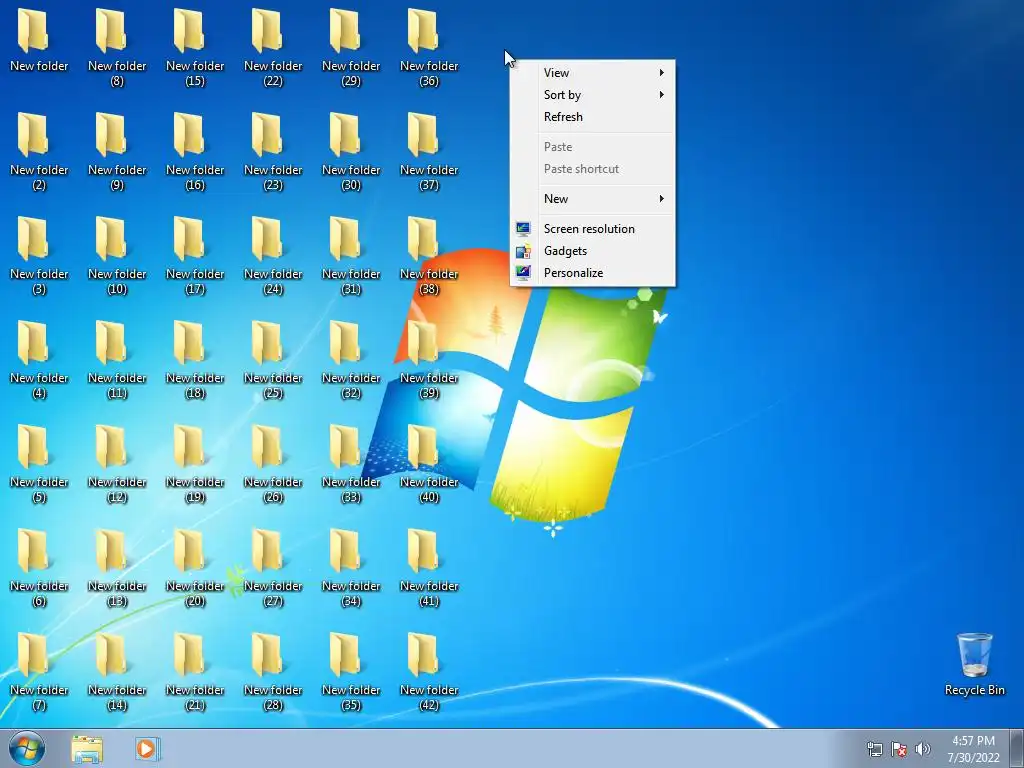Select the New folder (42) icon
Viewport: 1024px width, 768px height.
(423, 654)
